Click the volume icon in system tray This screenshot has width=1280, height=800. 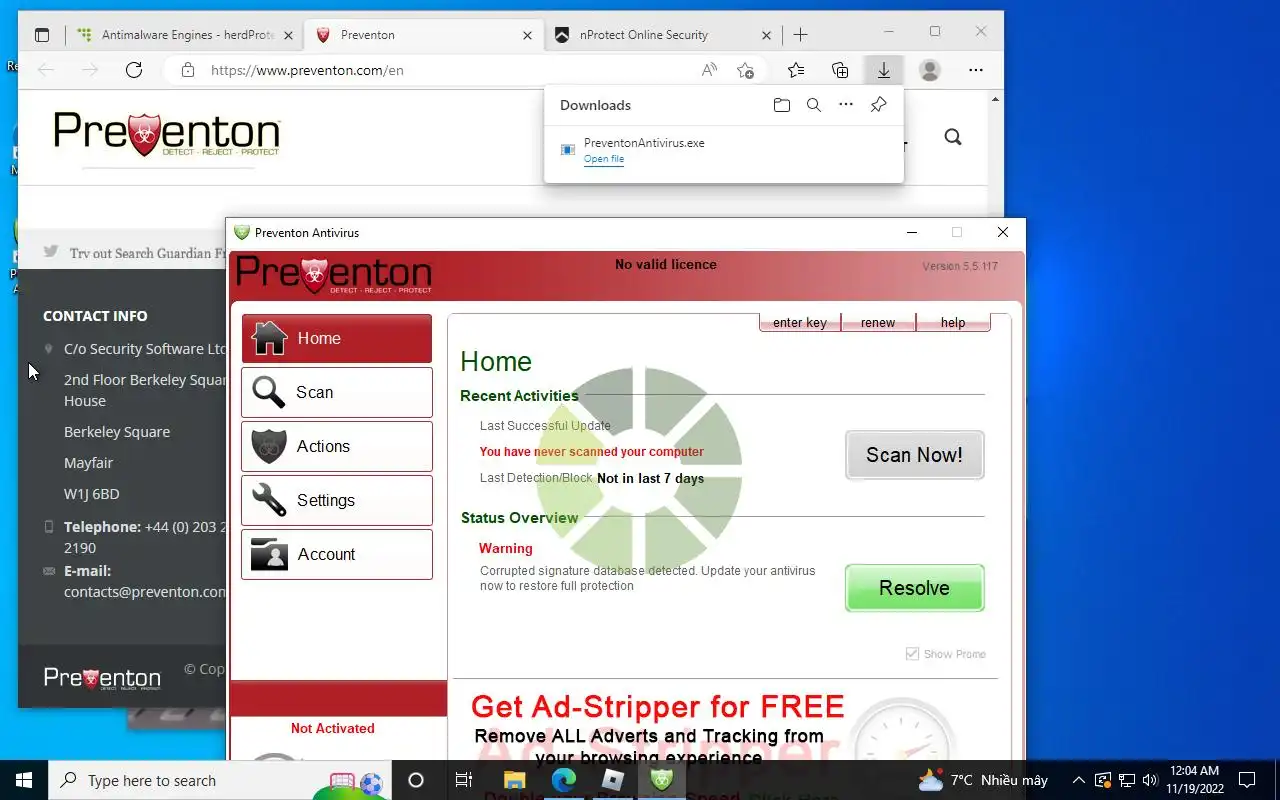(1150, 780)
